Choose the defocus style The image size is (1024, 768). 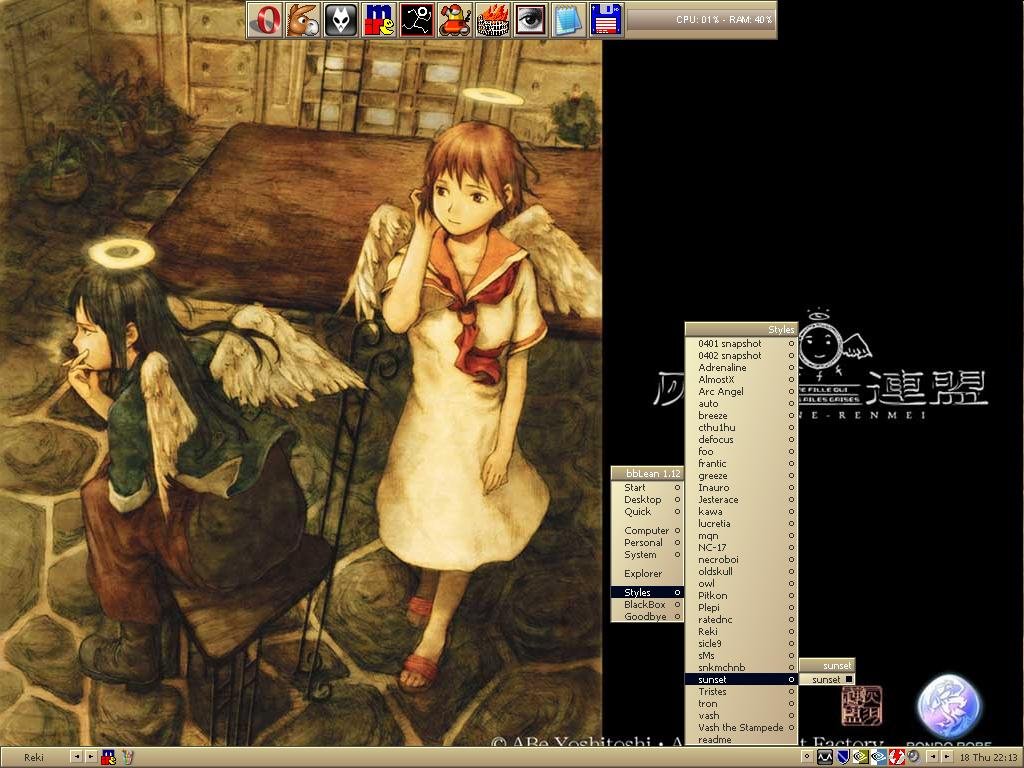(741, 440)
